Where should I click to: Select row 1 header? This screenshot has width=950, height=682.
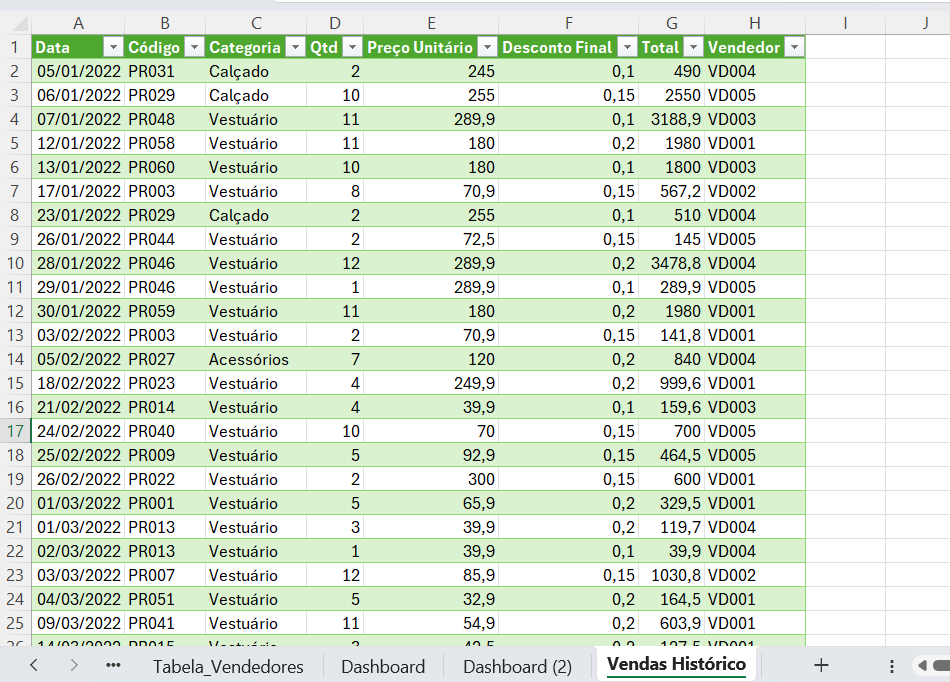click(x=15, y=47)
